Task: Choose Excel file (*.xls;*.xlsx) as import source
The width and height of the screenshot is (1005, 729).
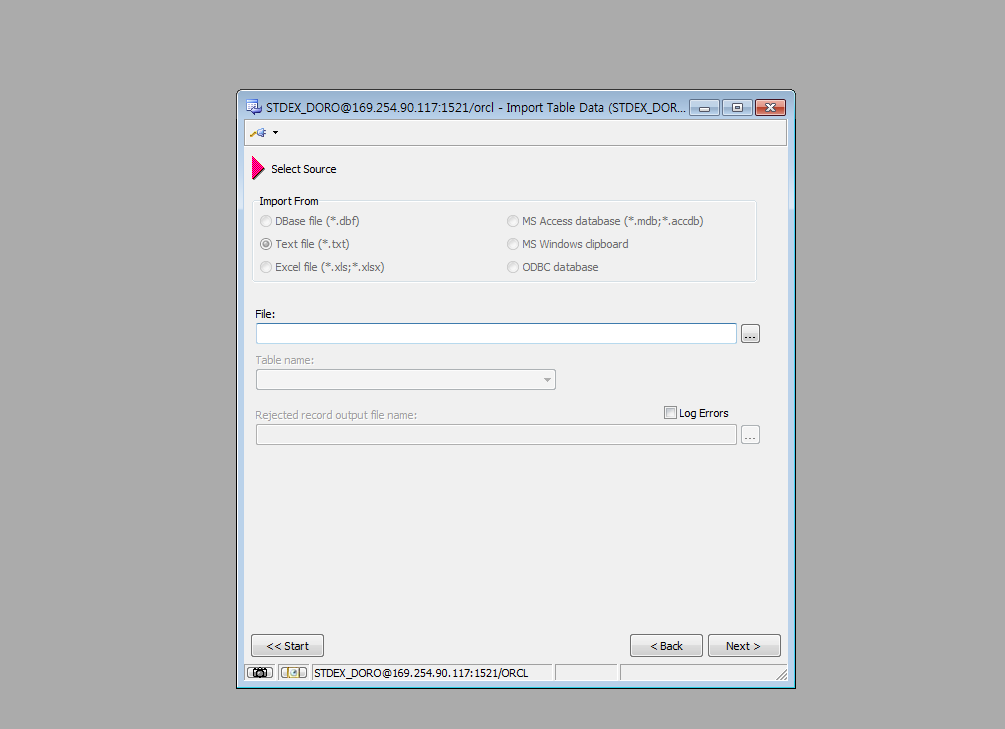Action: [x=265, y=267]
